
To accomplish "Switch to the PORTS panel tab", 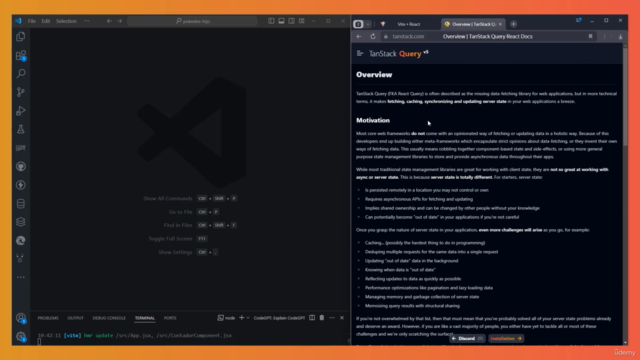I will [x=170, y=318].
